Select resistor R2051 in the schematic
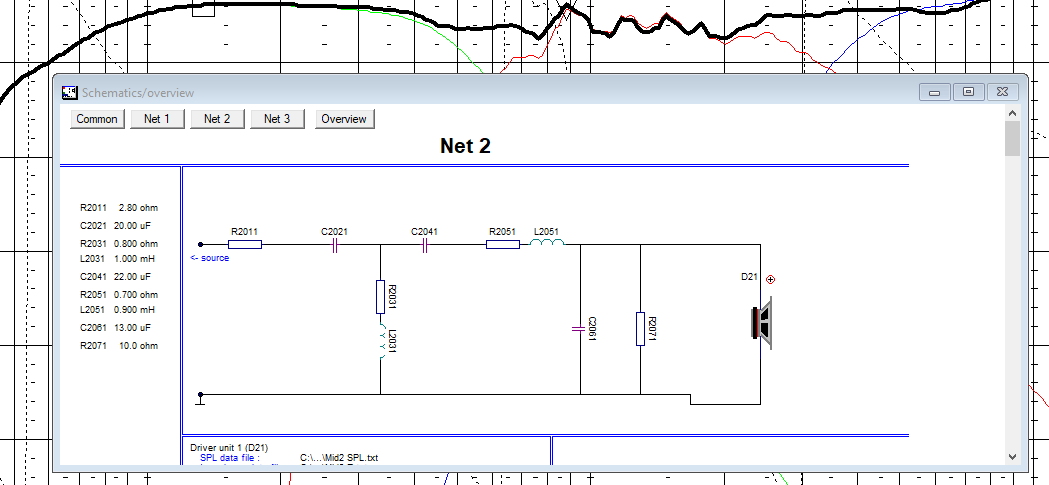 tap(502, 245)
